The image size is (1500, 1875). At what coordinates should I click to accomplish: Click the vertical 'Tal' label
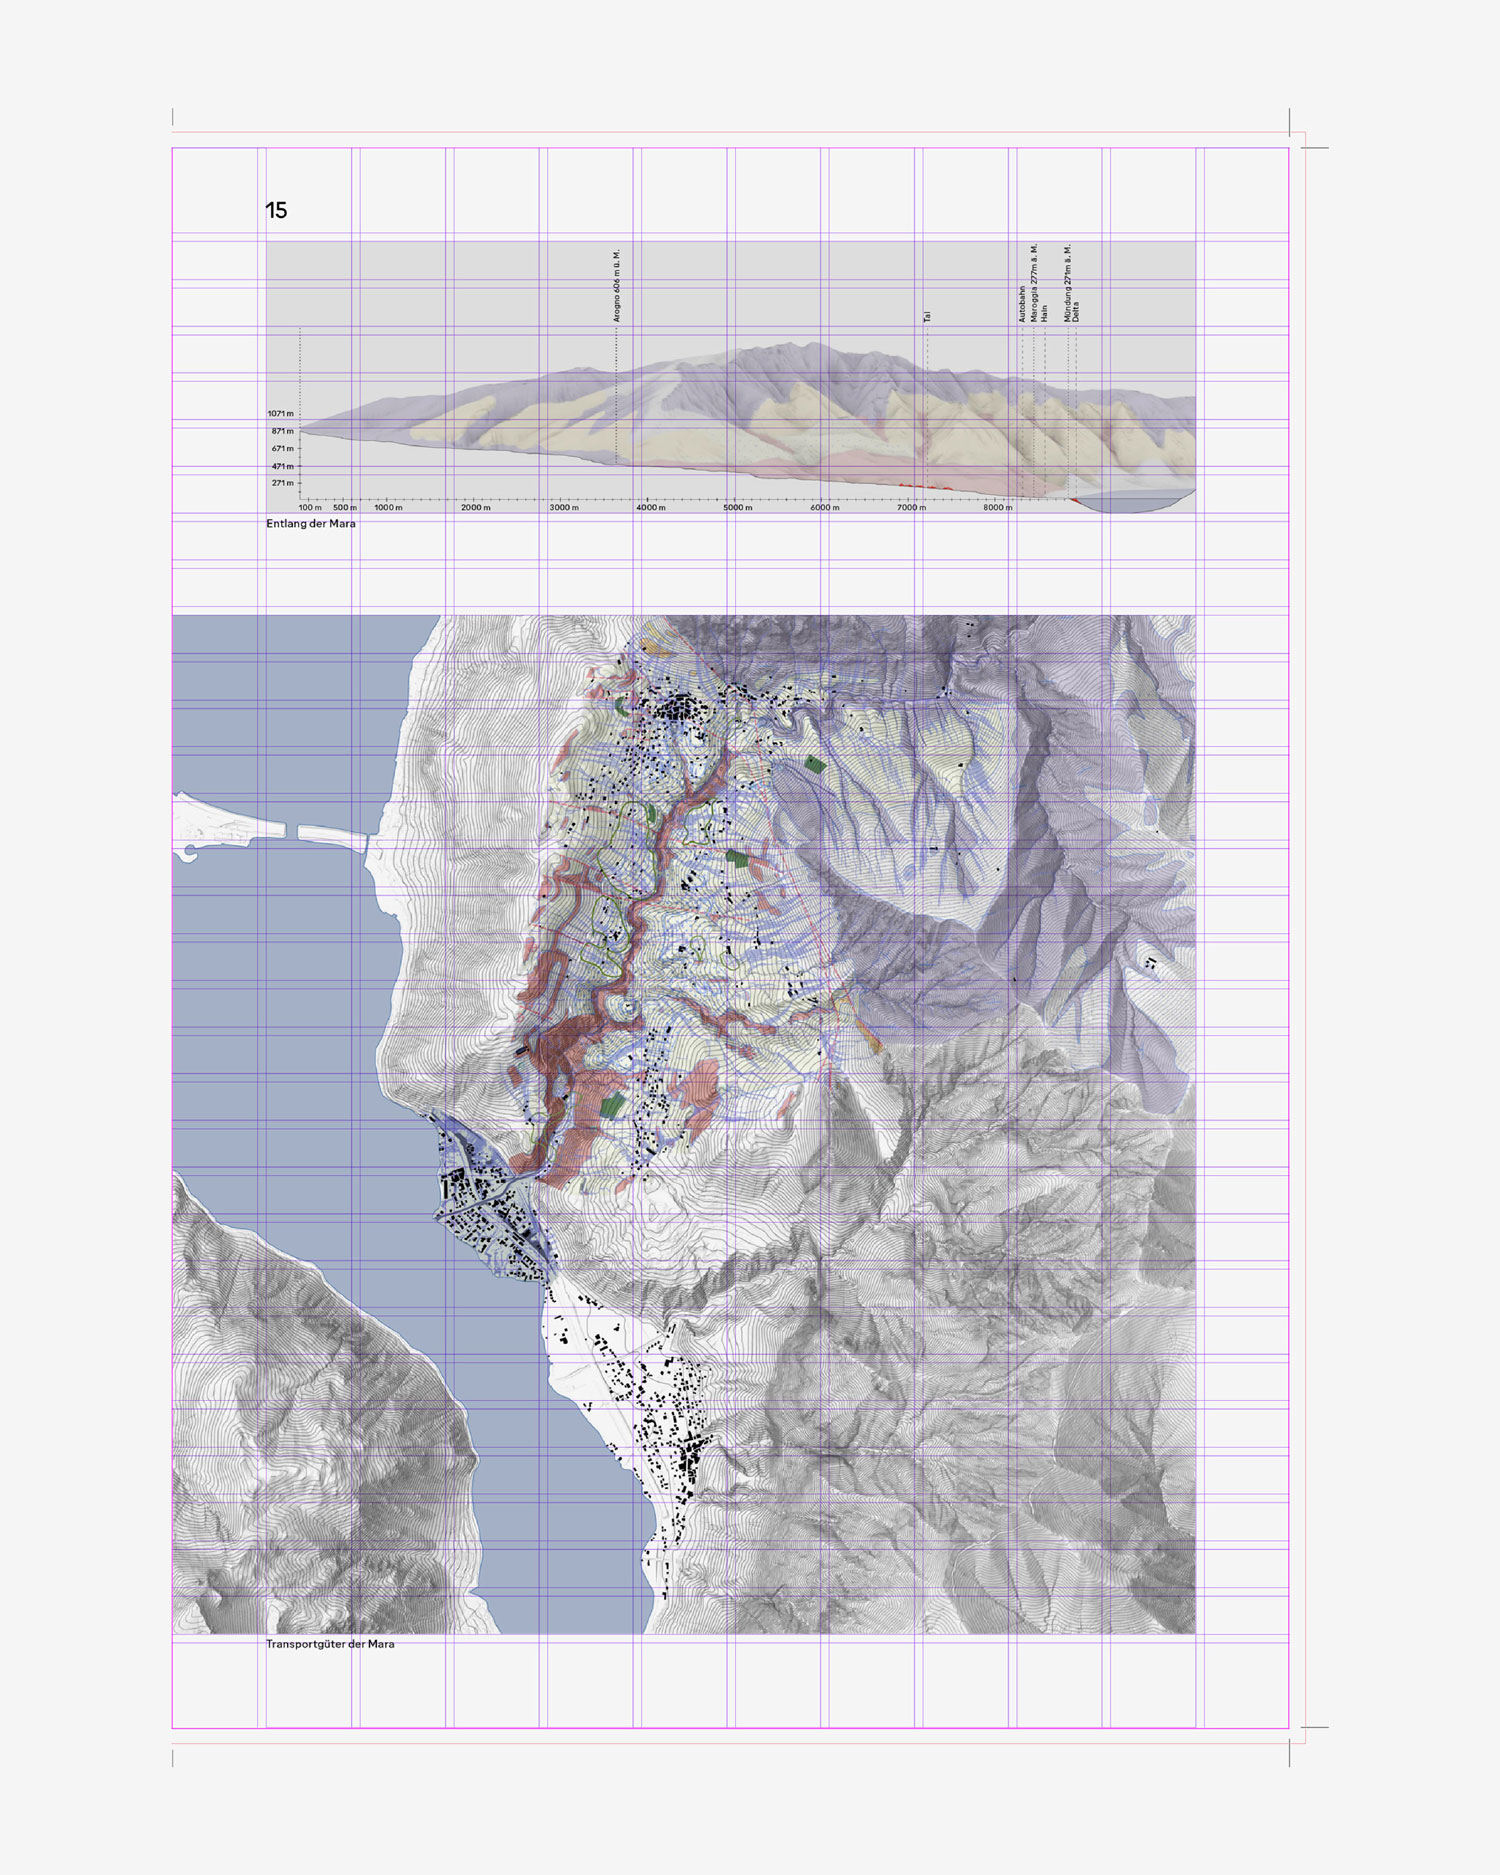tap(927, 316)
